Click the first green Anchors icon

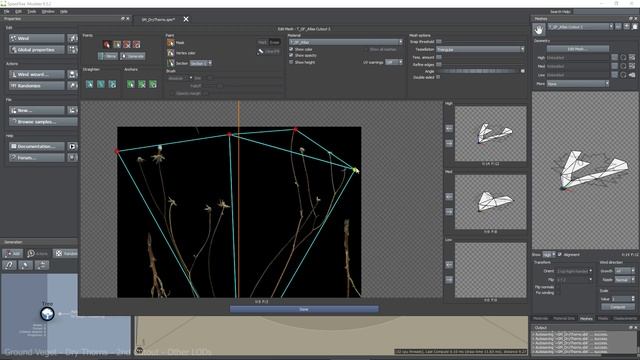(131, 84)
